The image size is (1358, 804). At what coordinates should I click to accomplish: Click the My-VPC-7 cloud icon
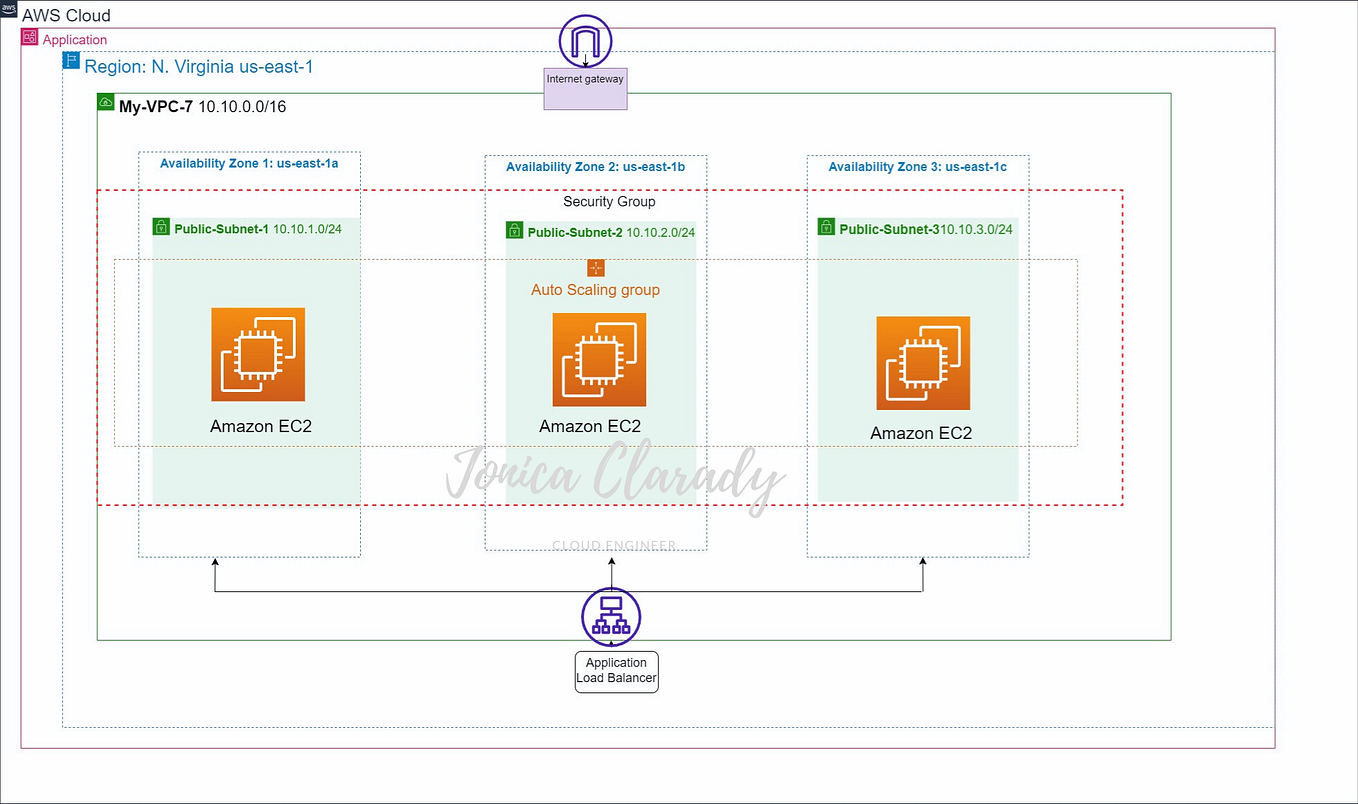tap(105, 101)
